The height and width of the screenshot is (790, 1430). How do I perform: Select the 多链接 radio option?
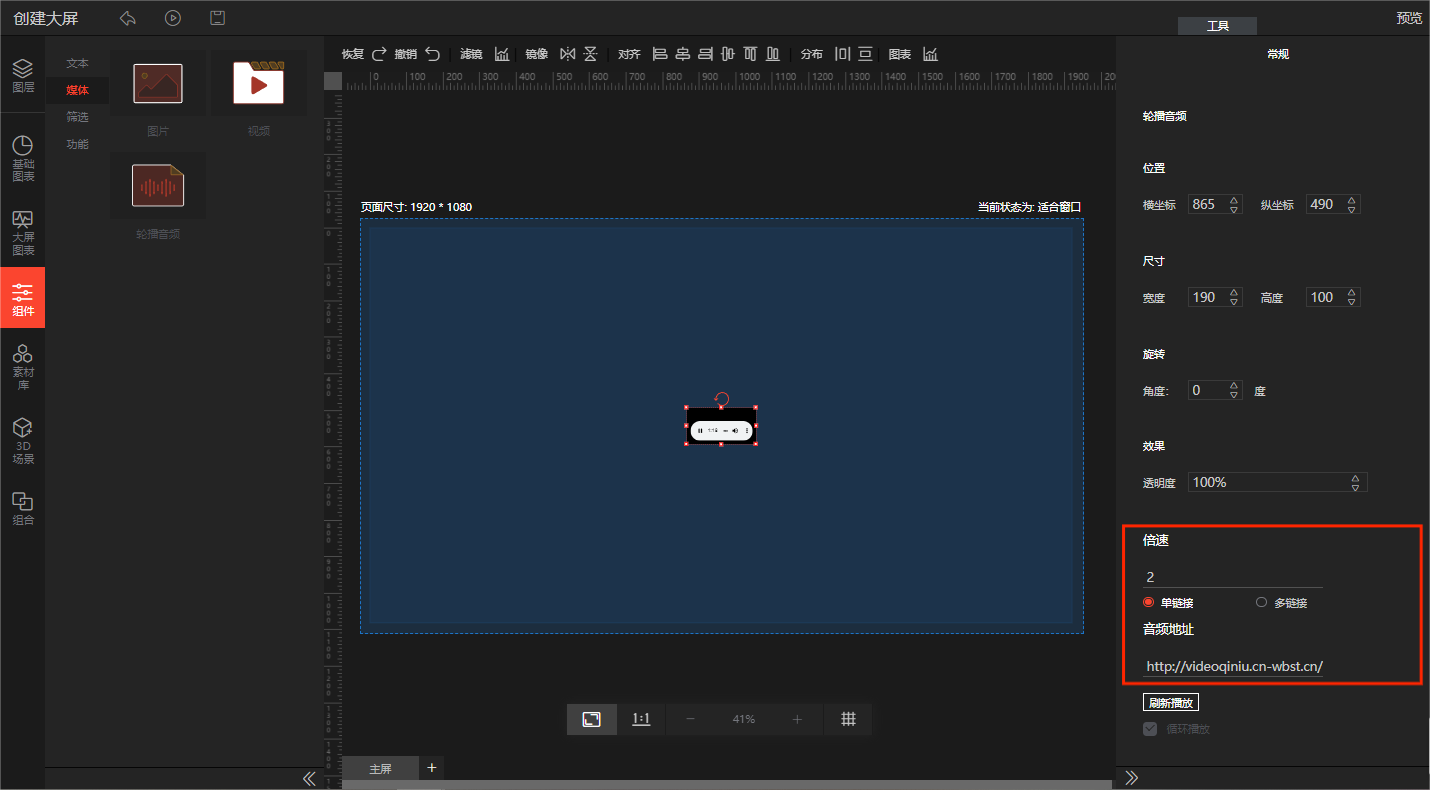pyautogui.click(x=1261, y=602)
